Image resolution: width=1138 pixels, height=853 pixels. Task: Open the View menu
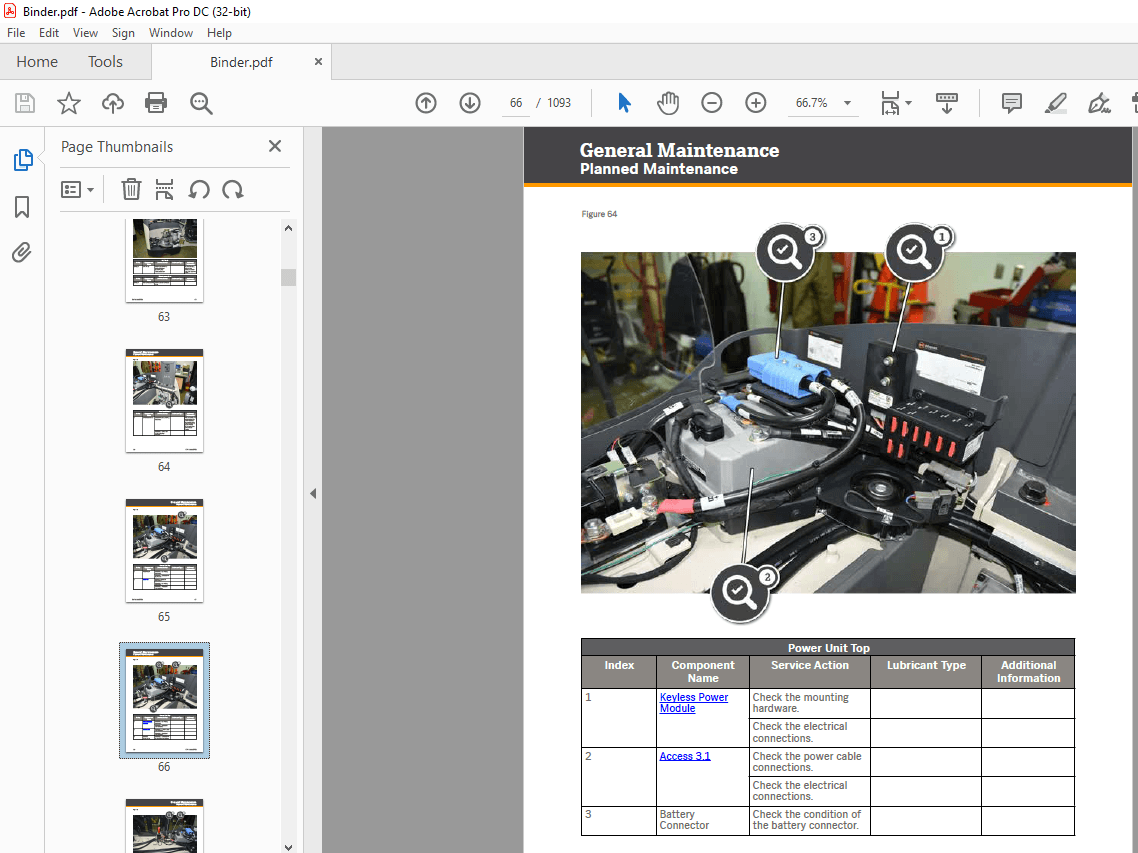point(85,32)
